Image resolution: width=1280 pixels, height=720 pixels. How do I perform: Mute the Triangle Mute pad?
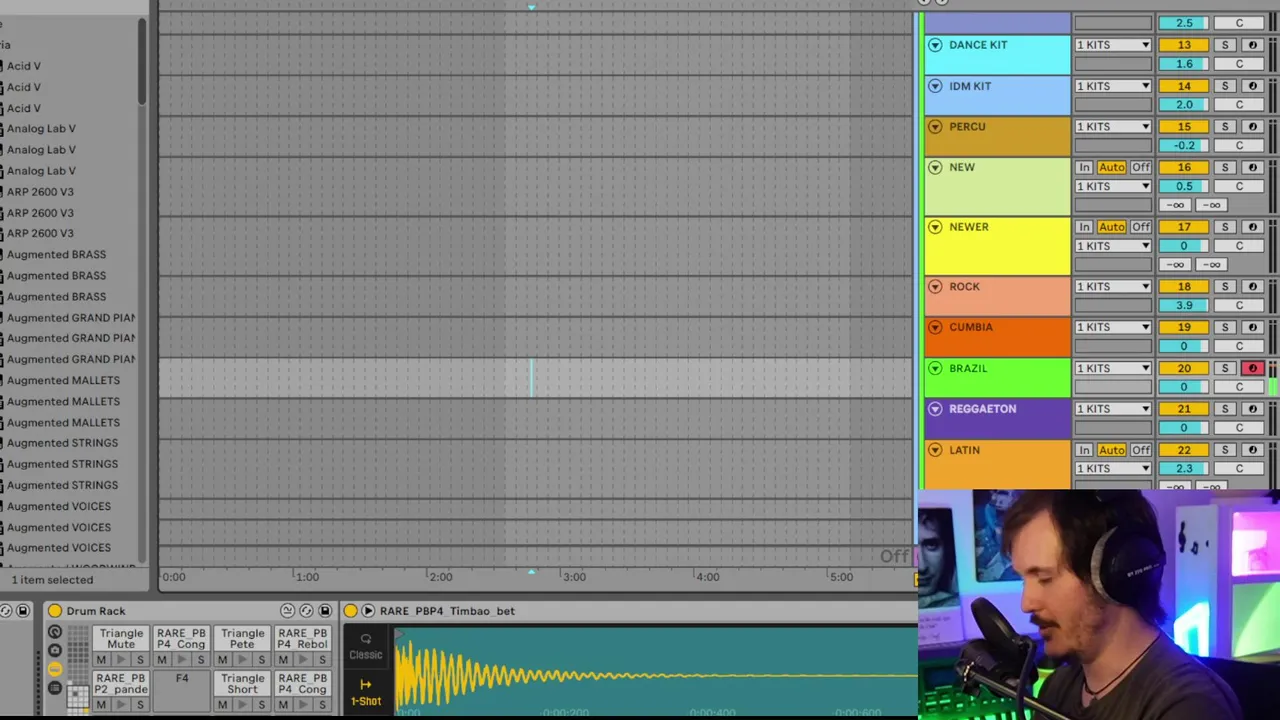[101, 660]
